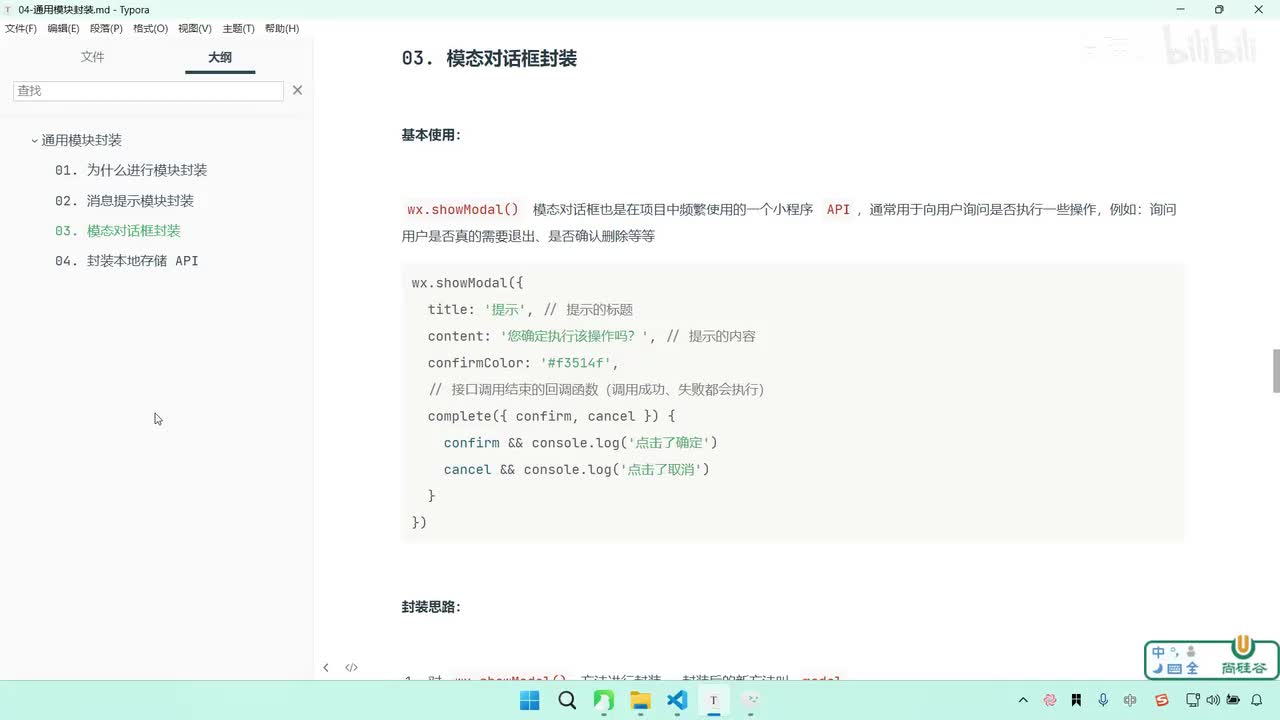This screenshot has height=720, width=1280.
Task: Click the battery tray icon
Action: [1233, 700]
